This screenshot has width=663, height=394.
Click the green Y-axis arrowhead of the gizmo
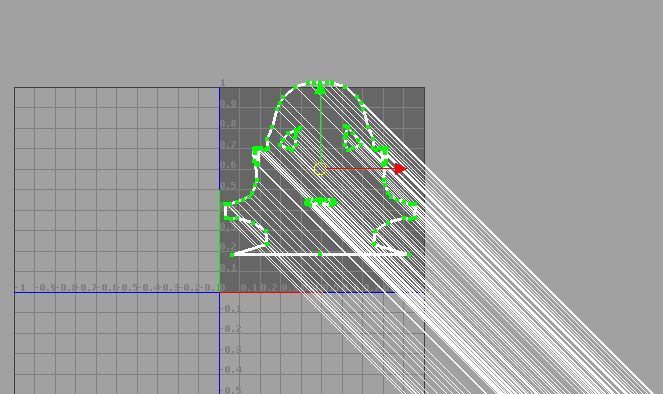point(321,88)
